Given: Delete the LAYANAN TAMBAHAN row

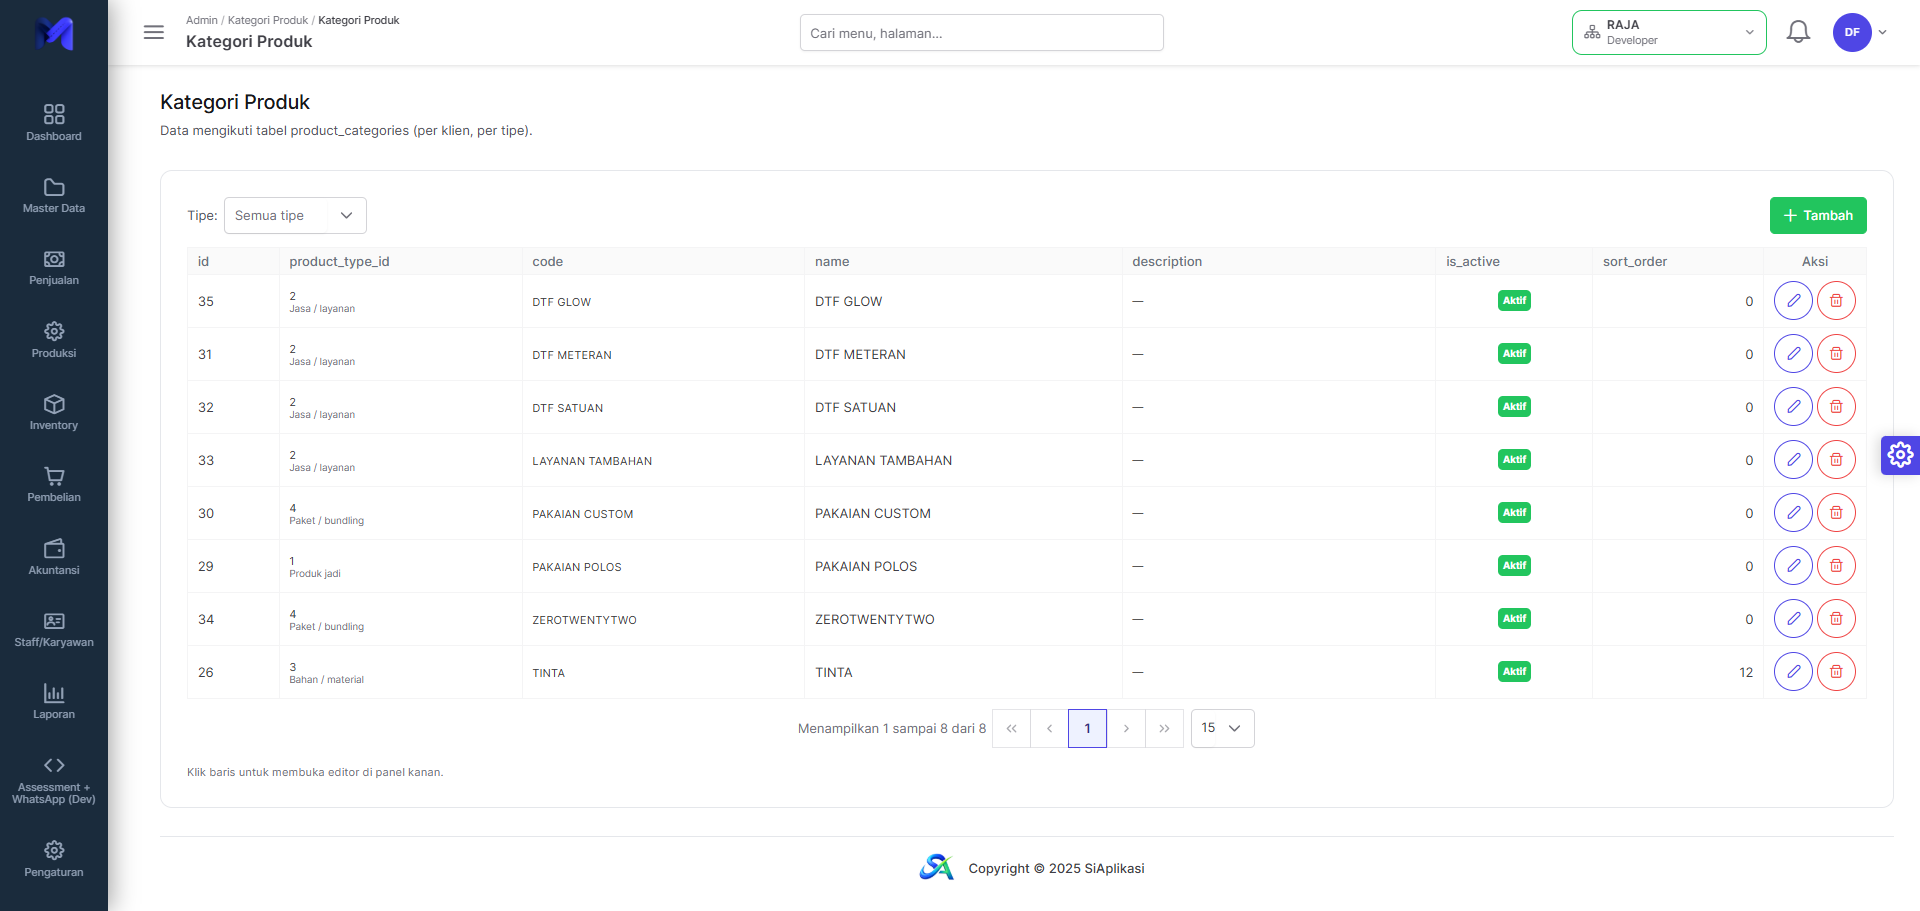Looking at the screenshot, I should point(1836,460).
